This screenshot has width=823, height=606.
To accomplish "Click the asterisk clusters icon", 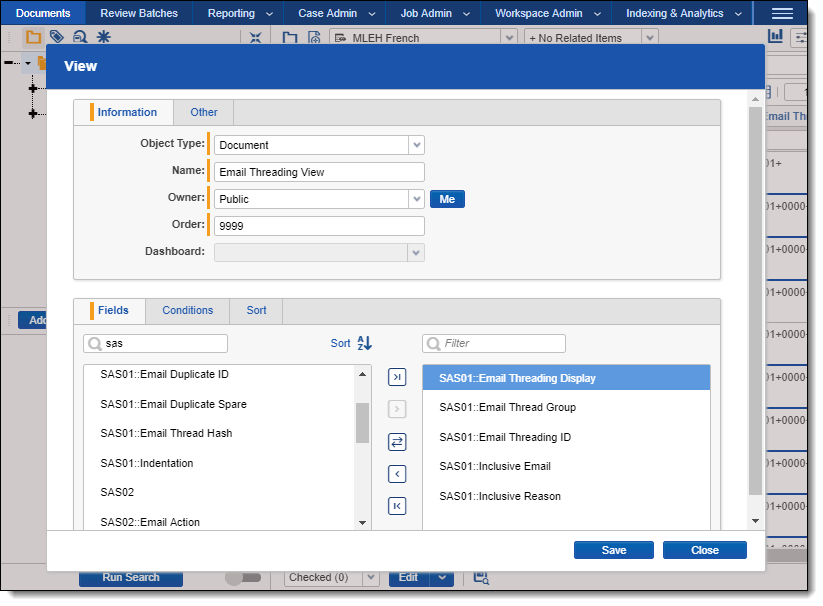I will point(103,37).
